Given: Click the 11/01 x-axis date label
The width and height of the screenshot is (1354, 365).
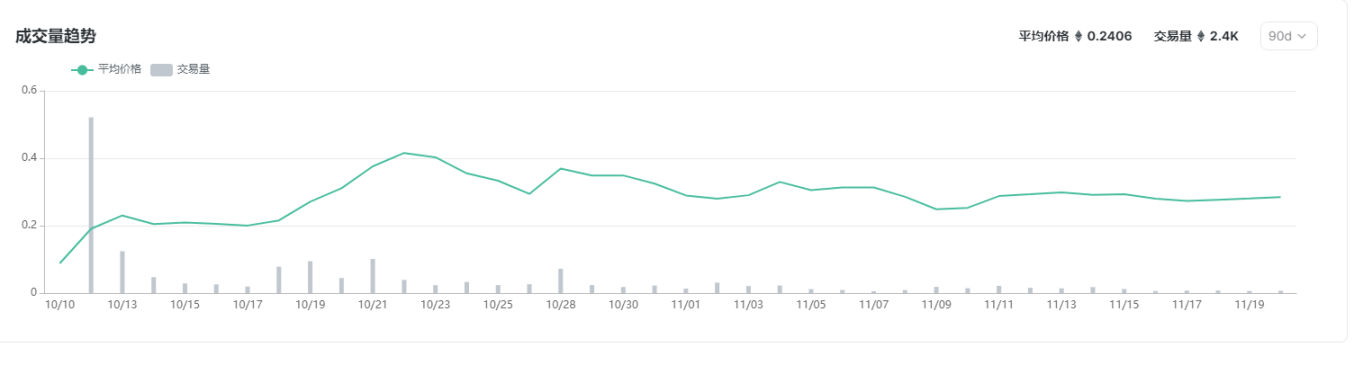Looking at the screenshot, I should click(x=685, y=304).
